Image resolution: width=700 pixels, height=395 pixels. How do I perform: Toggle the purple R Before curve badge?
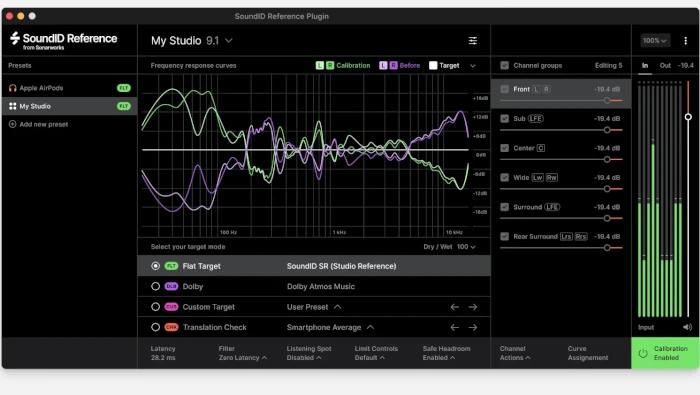[393, 66]
